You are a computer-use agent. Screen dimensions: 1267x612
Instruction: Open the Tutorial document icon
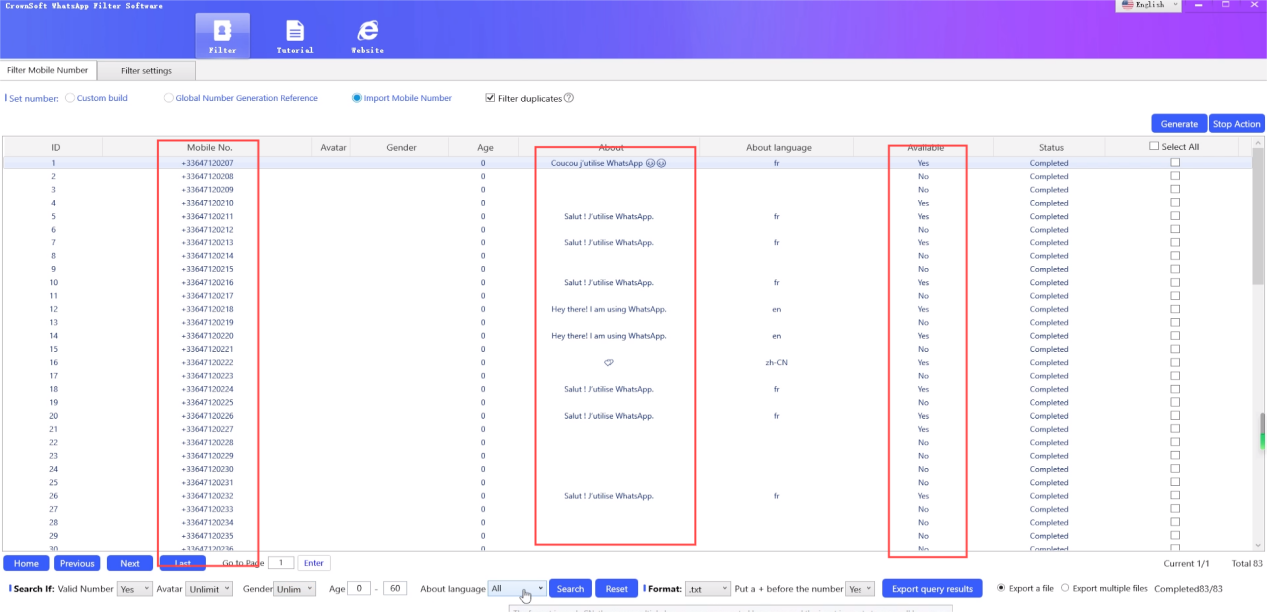click(x=295, y=35)
